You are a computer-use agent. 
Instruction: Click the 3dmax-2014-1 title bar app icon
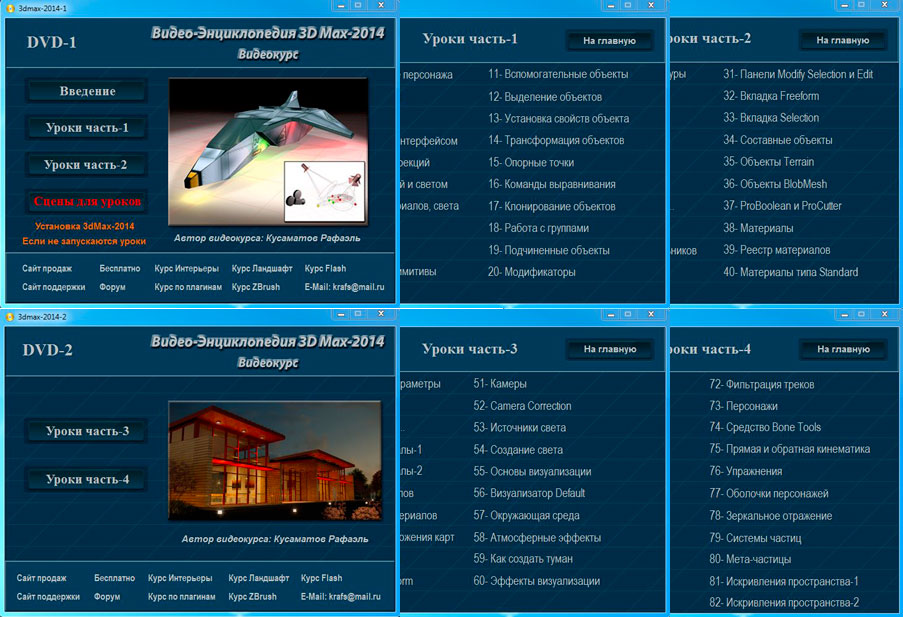(10, 9)
